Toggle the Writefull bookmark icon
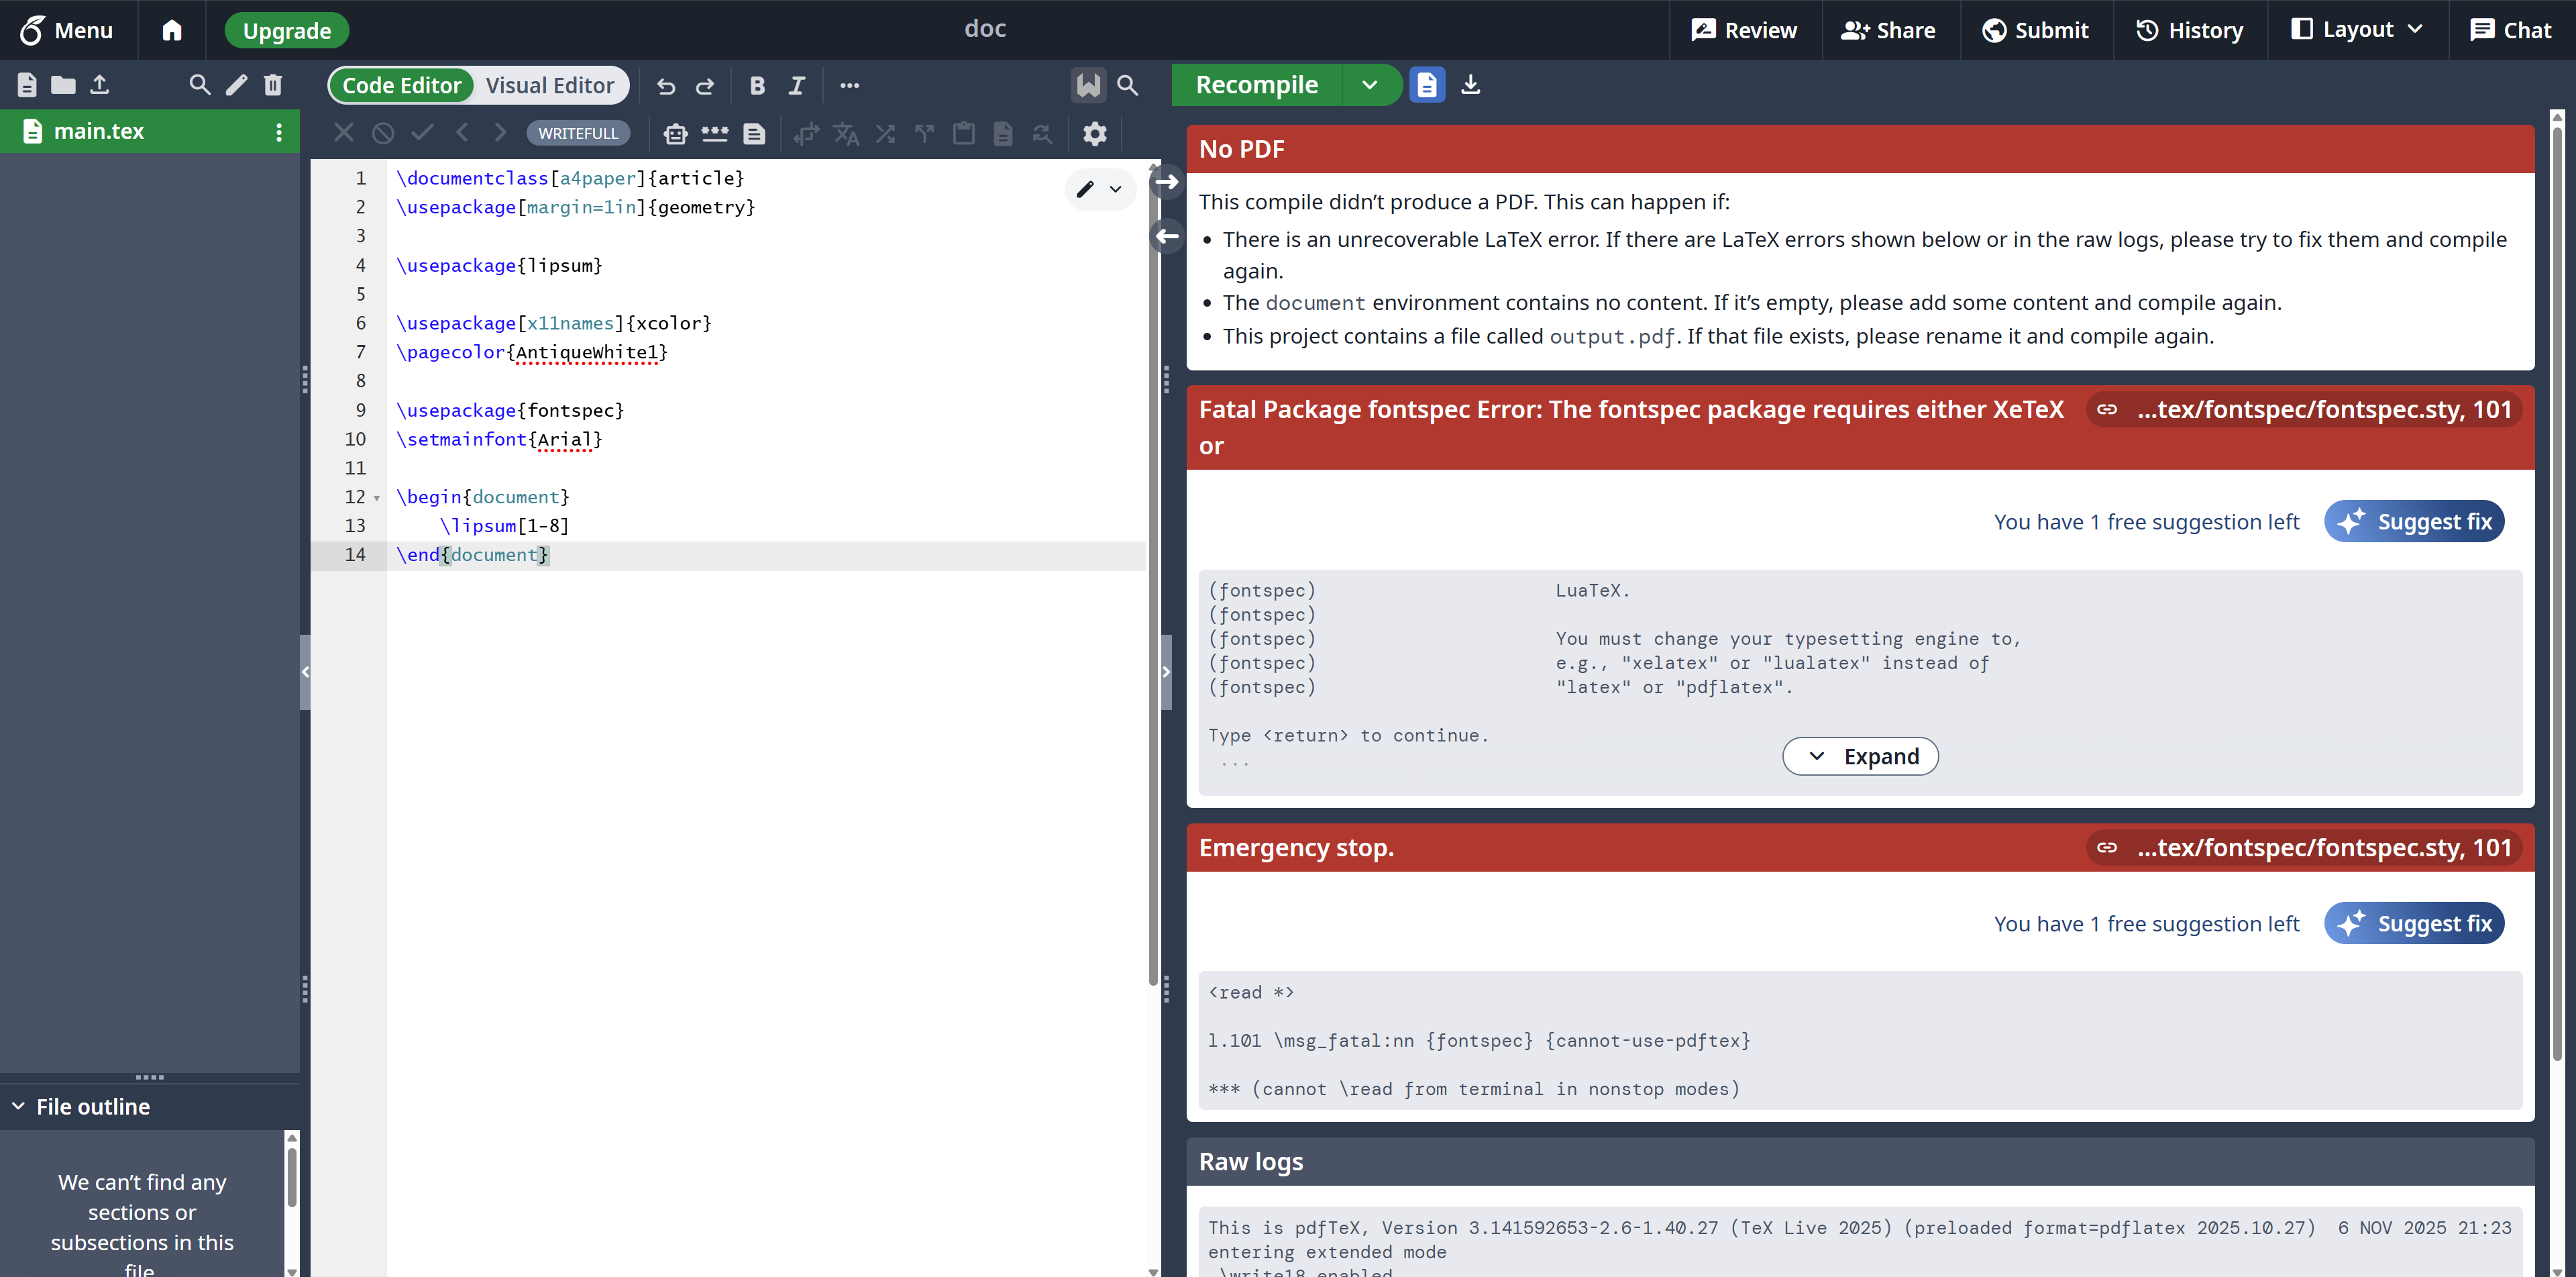Viewport: 2576px width, 1277px height. tap(1088, 85)
